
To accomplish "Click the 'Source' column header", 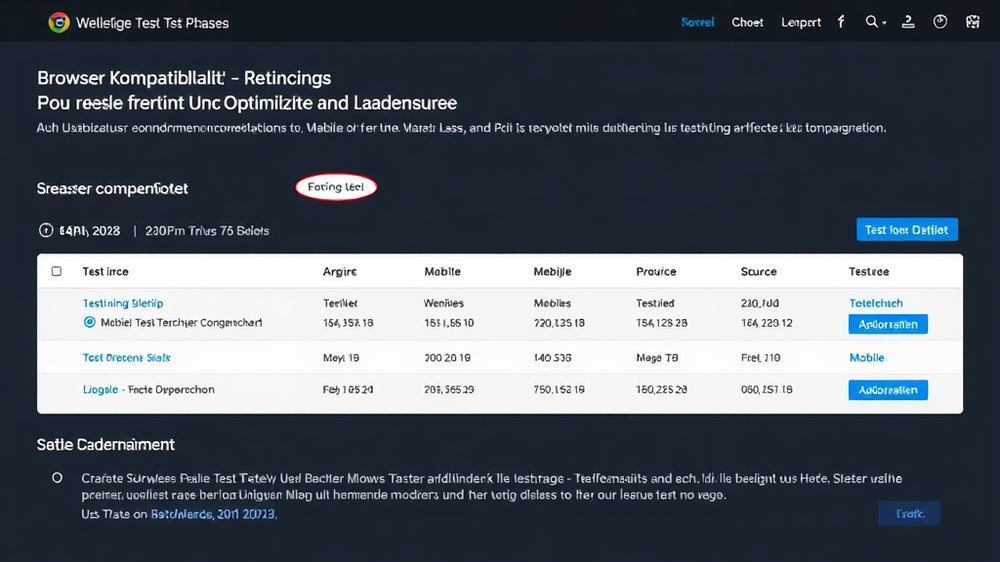I will (x=758, y=271).
